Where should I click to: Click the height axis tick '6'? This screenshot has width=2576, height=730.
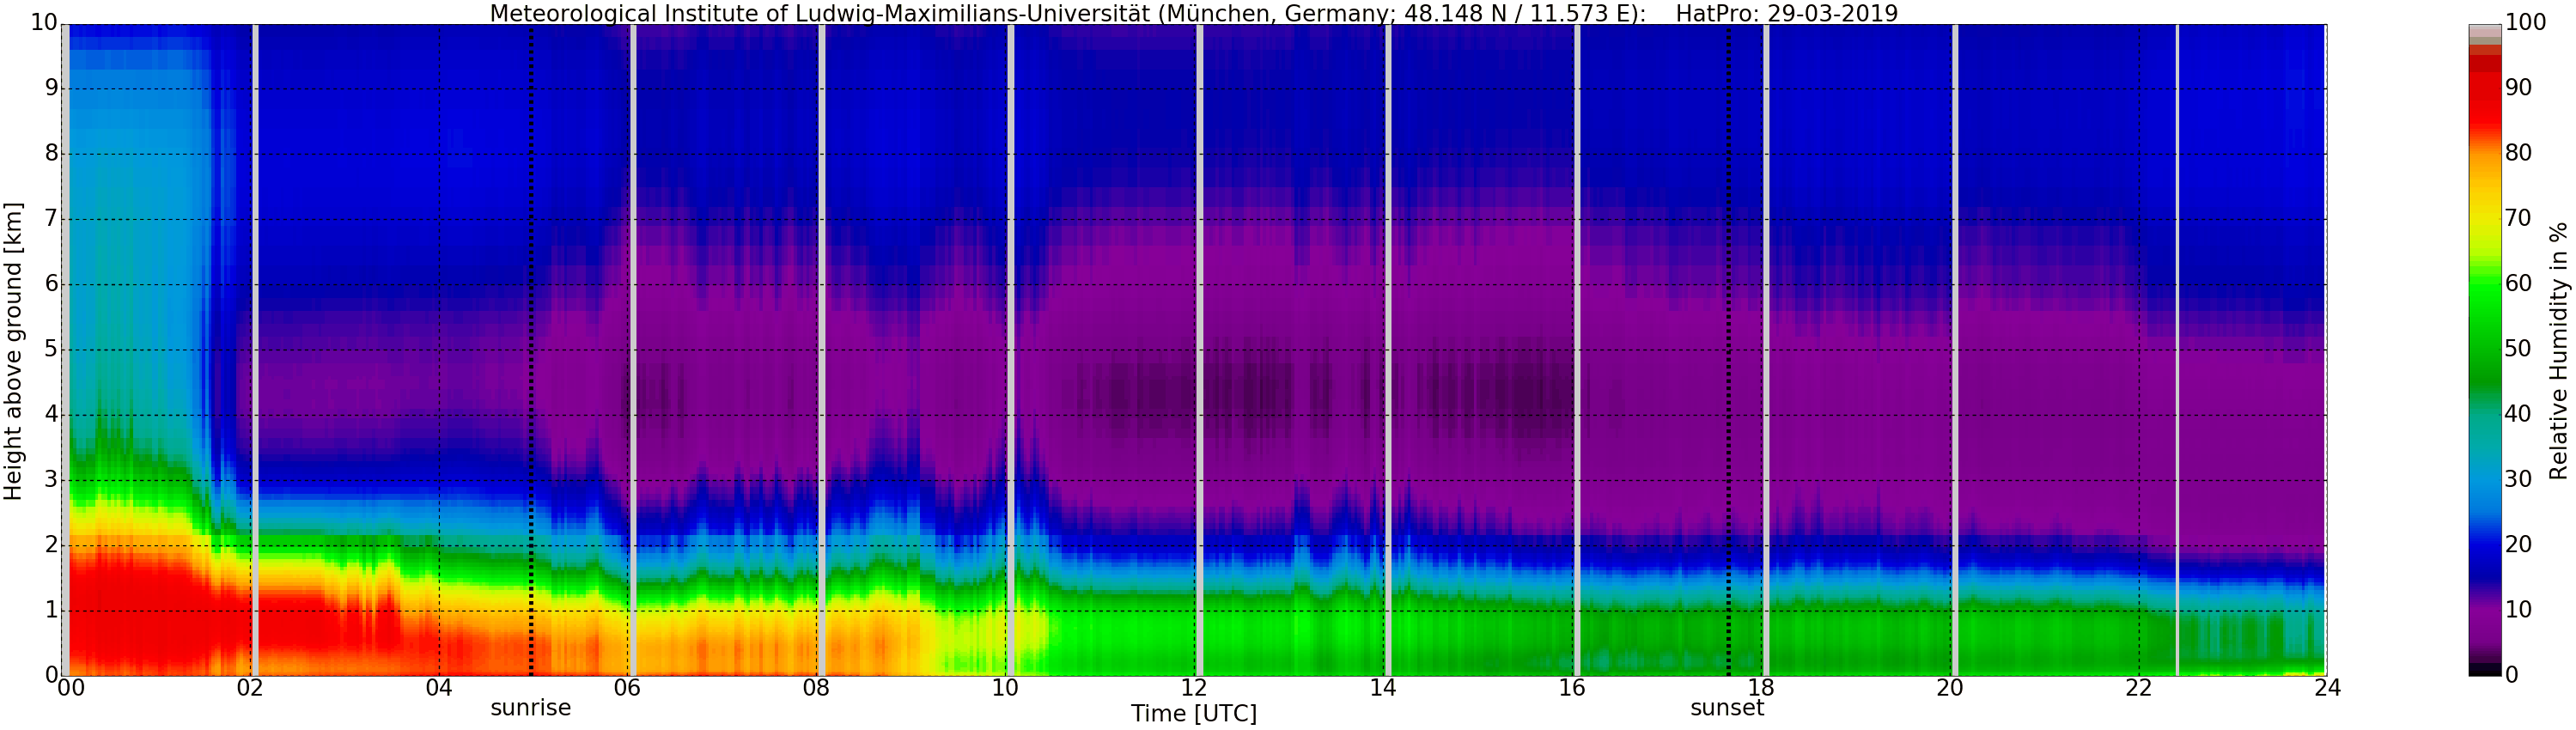[51, 284]
